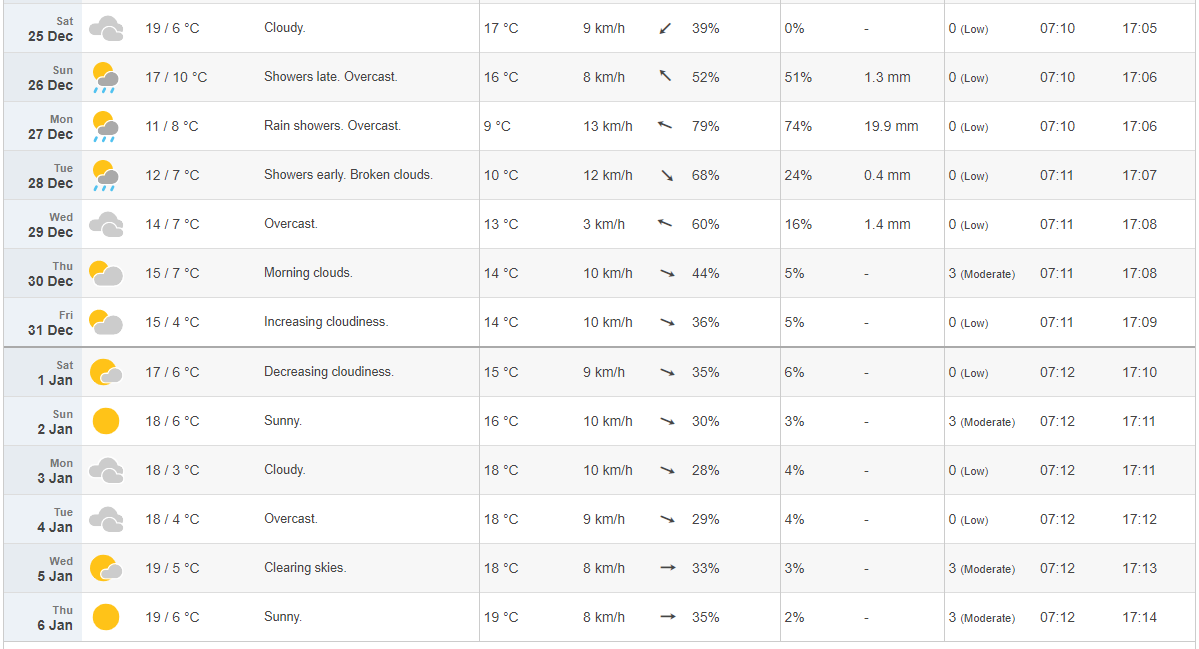Click the sunny icon for Sun 2 Jan
Screen dimensions: 1199x649
point(105,421)
